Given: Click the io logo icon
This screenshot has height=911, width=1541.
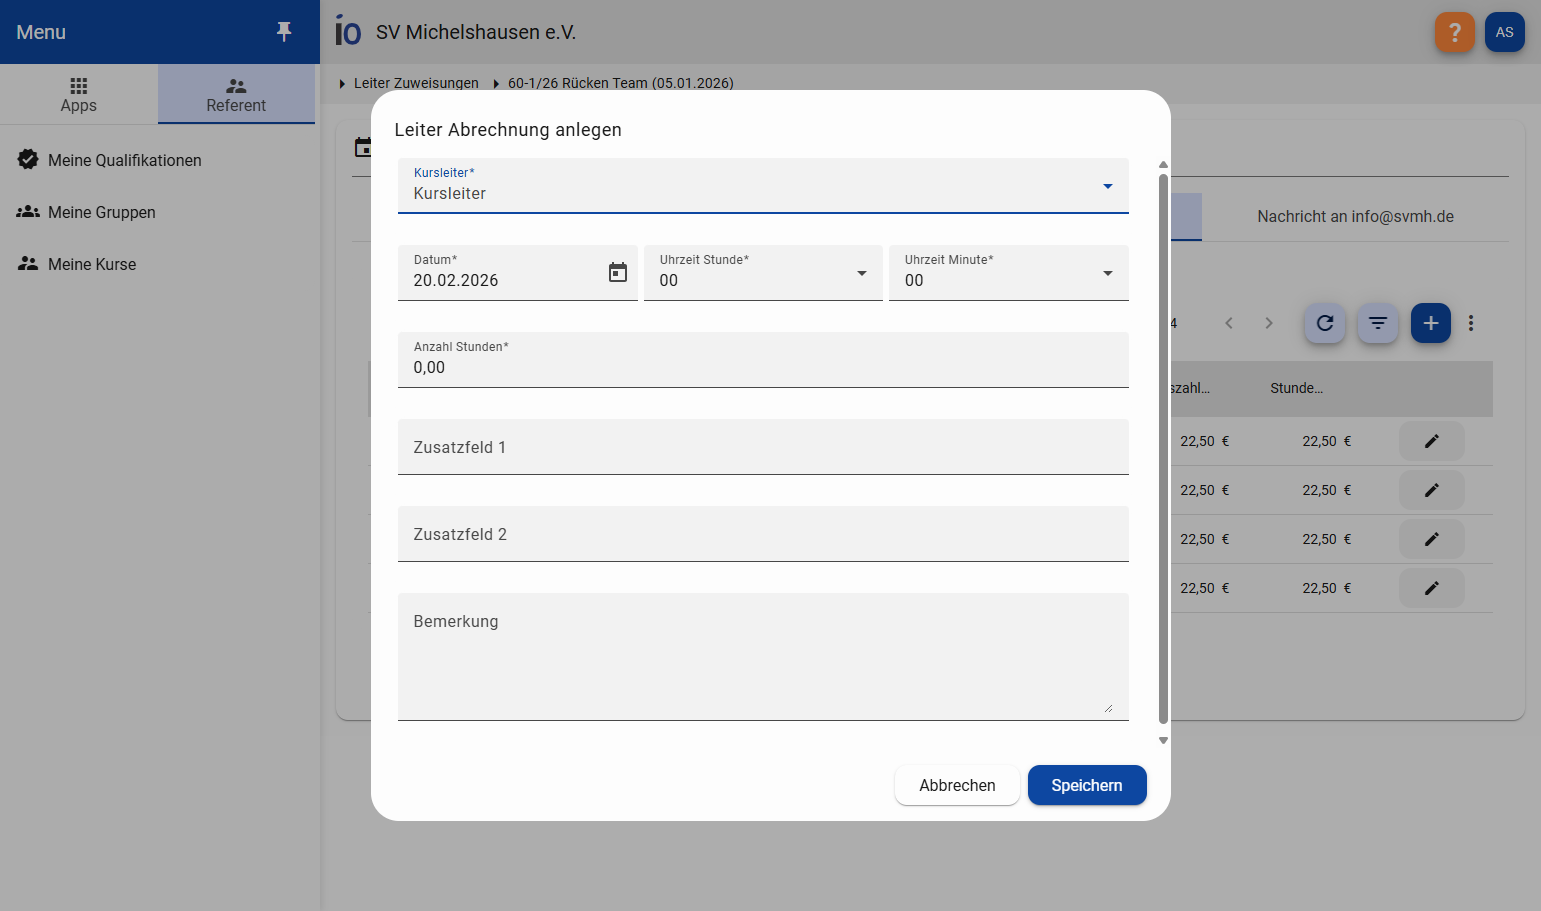Looking at the screenshot, I should click(x=348, y=31).
